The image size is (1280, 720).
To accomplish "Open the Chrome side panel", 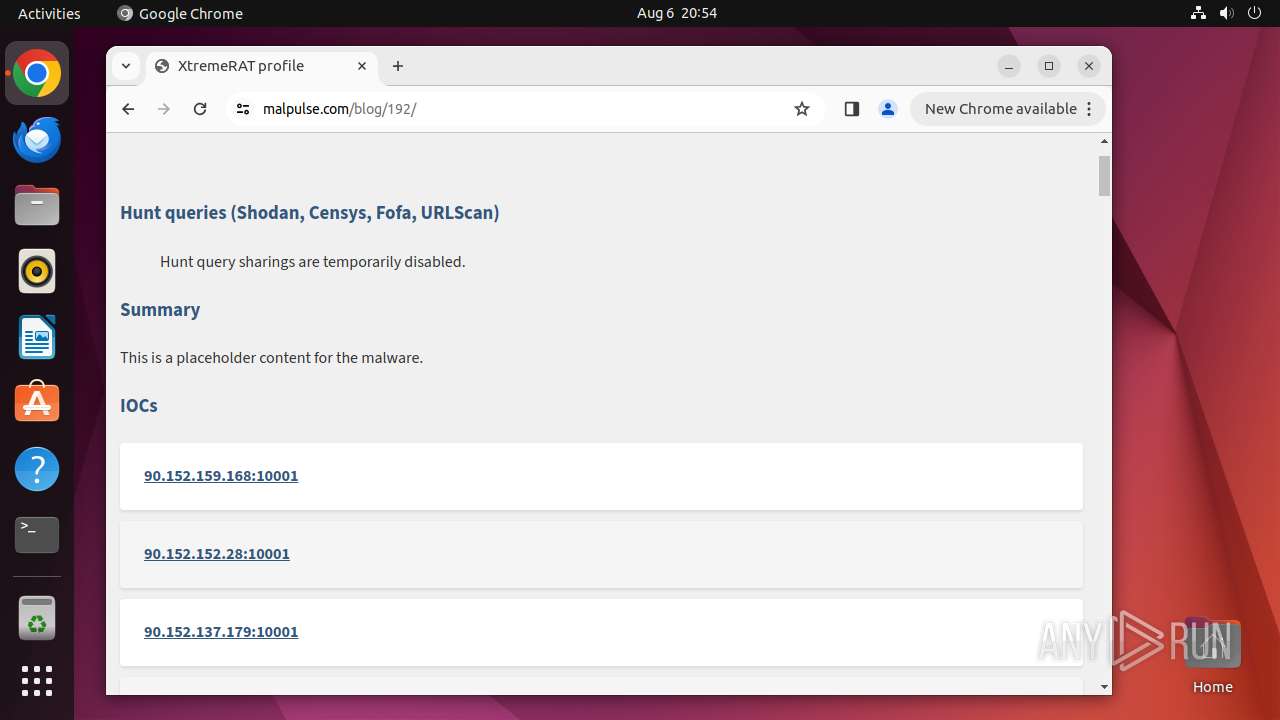I will click(x=852, y=109).
